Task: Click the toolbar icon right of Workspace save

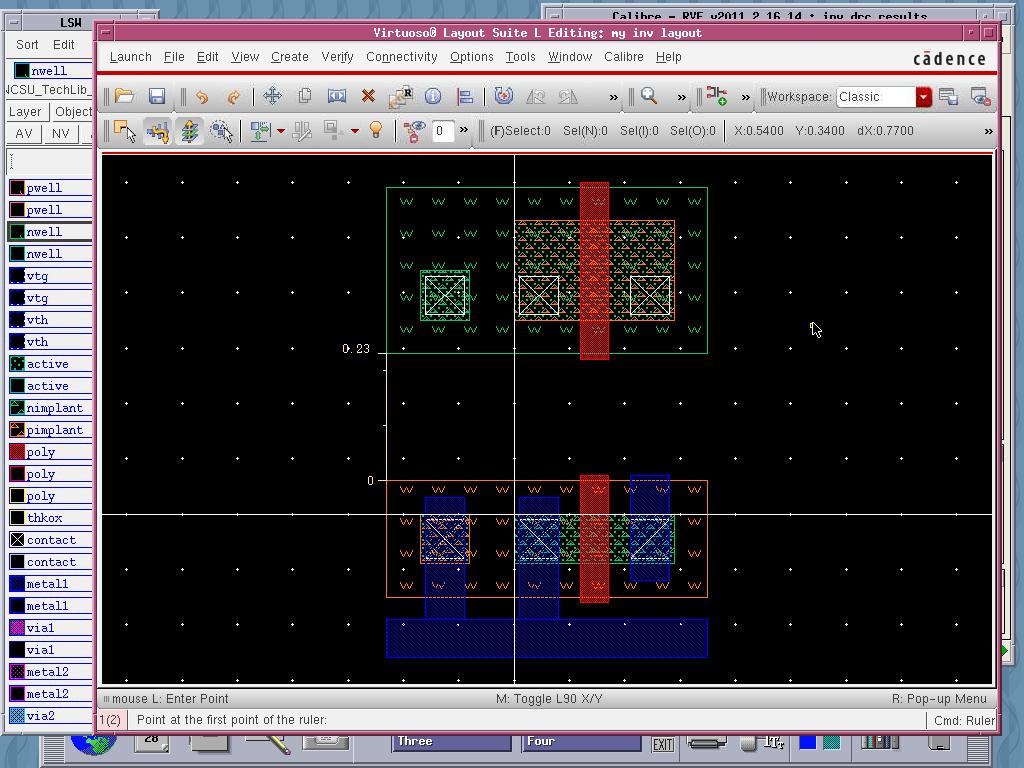Action: pyautogui.click(x=980, y=97)
